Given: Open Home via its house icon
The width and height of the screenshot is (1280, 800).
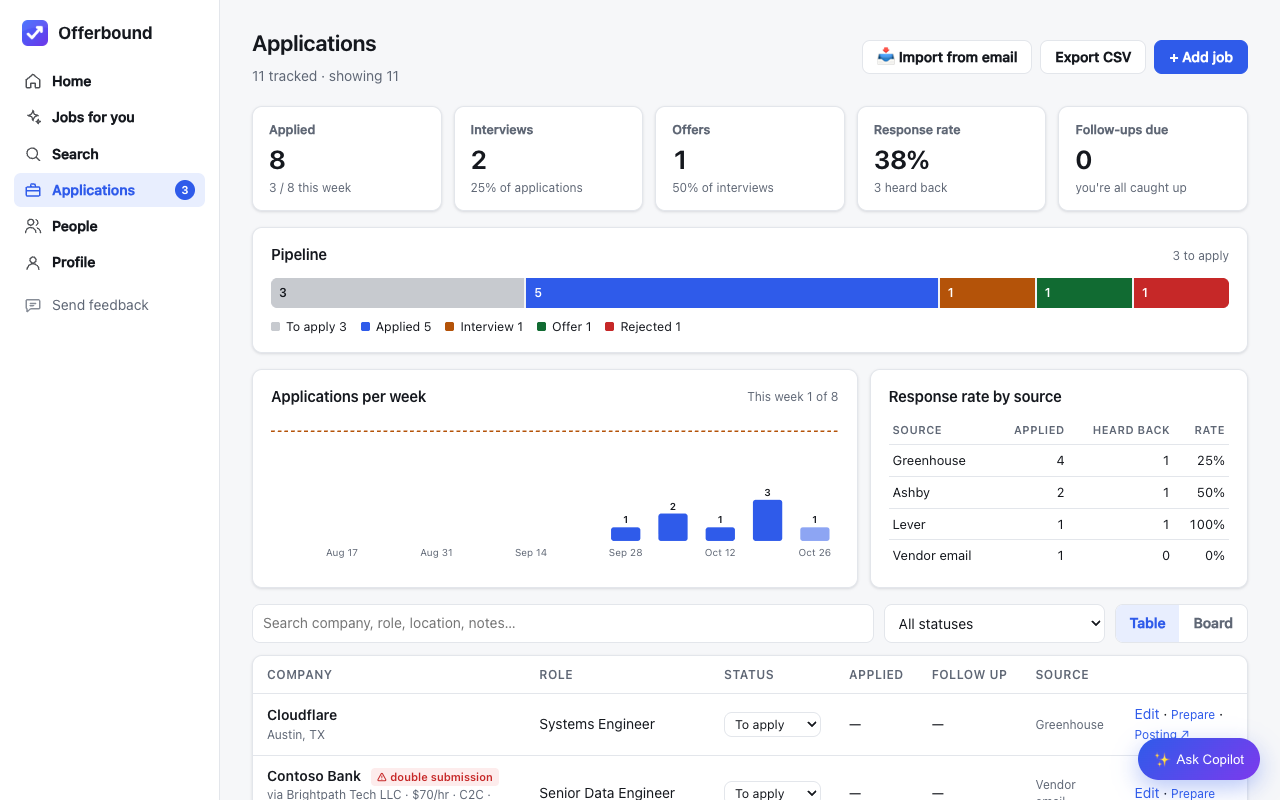Looking at the screenshot, I should click(x=33, y=81).
